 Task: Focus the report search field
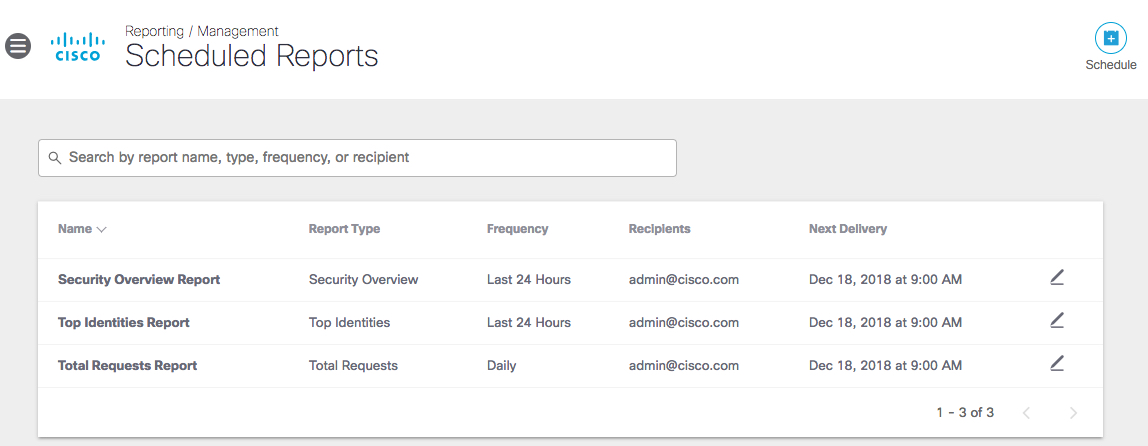(360, 158)
